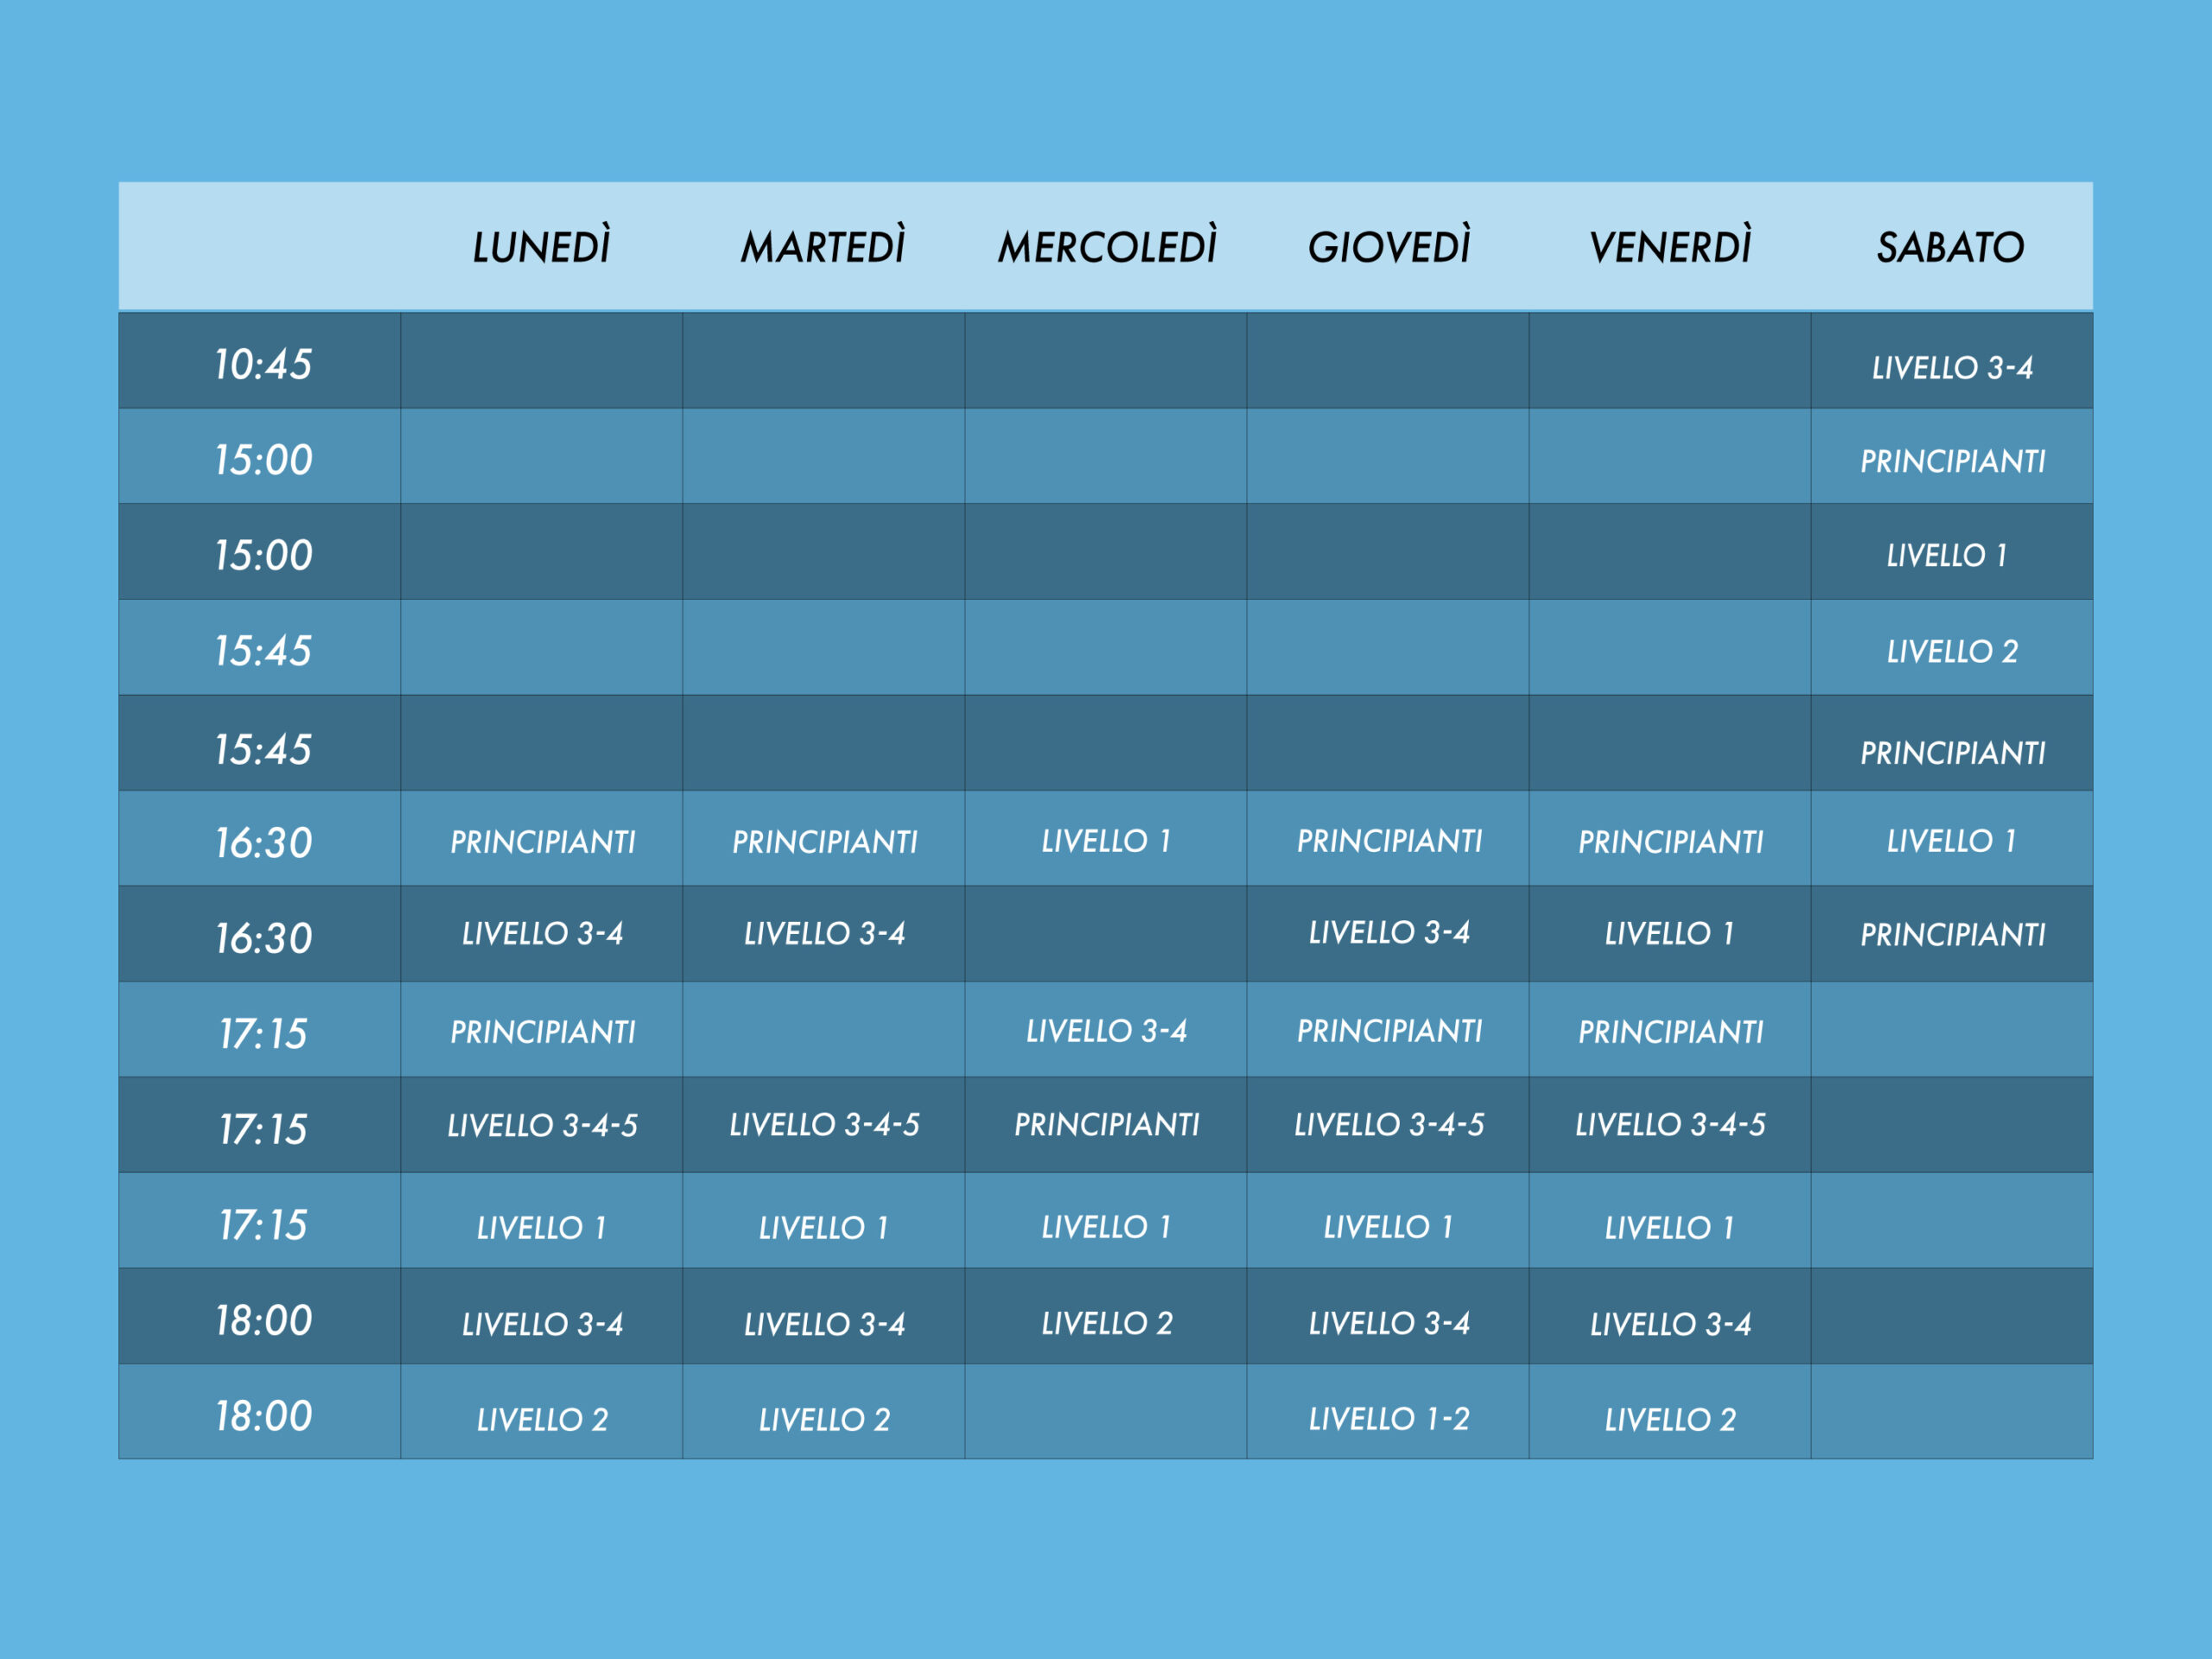2212x1659 pixels.
Task: Click the MARTEDÌ column header
Action: point(823,247)
